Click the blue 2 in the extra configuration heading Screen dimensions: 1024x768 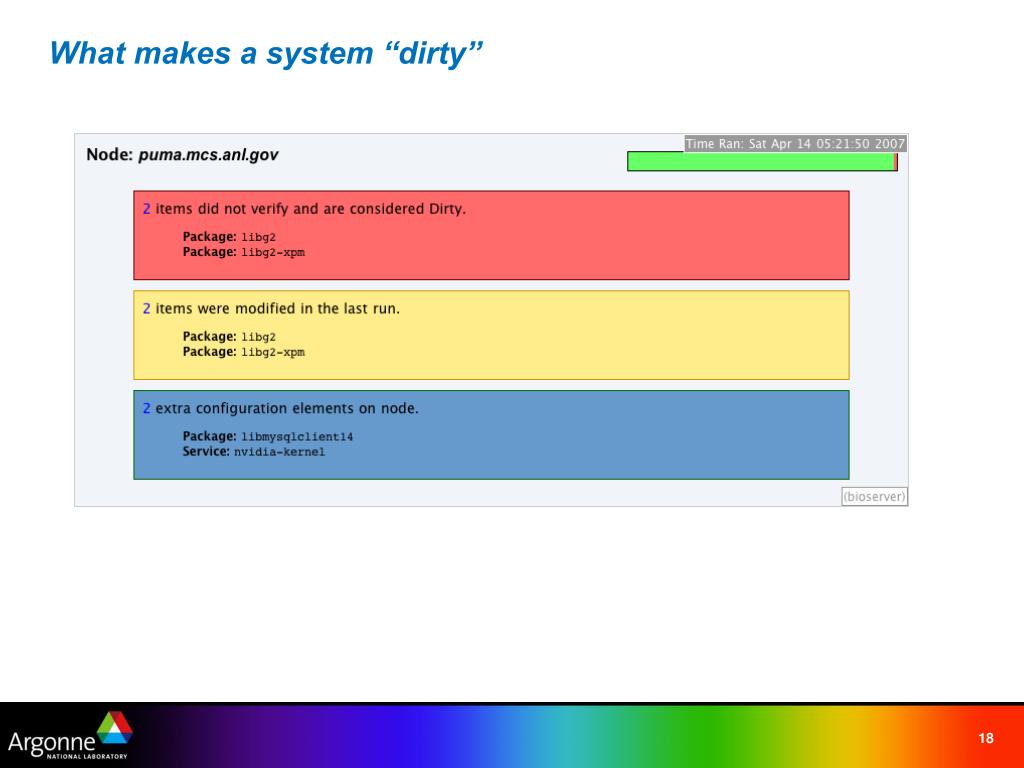(146, 409)
